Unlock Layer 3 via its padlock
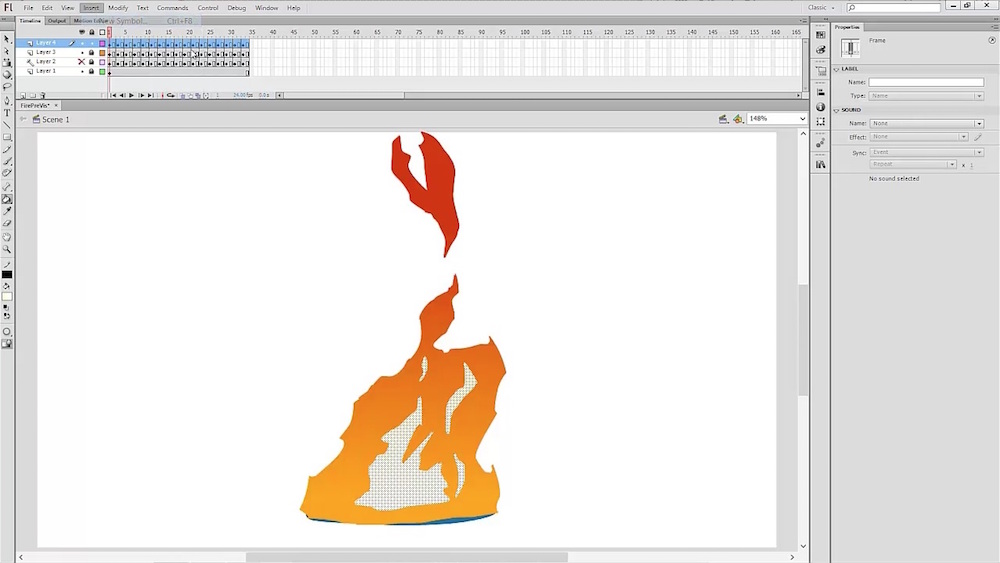This screenshot has width=1000, height=563. [91, 52]
